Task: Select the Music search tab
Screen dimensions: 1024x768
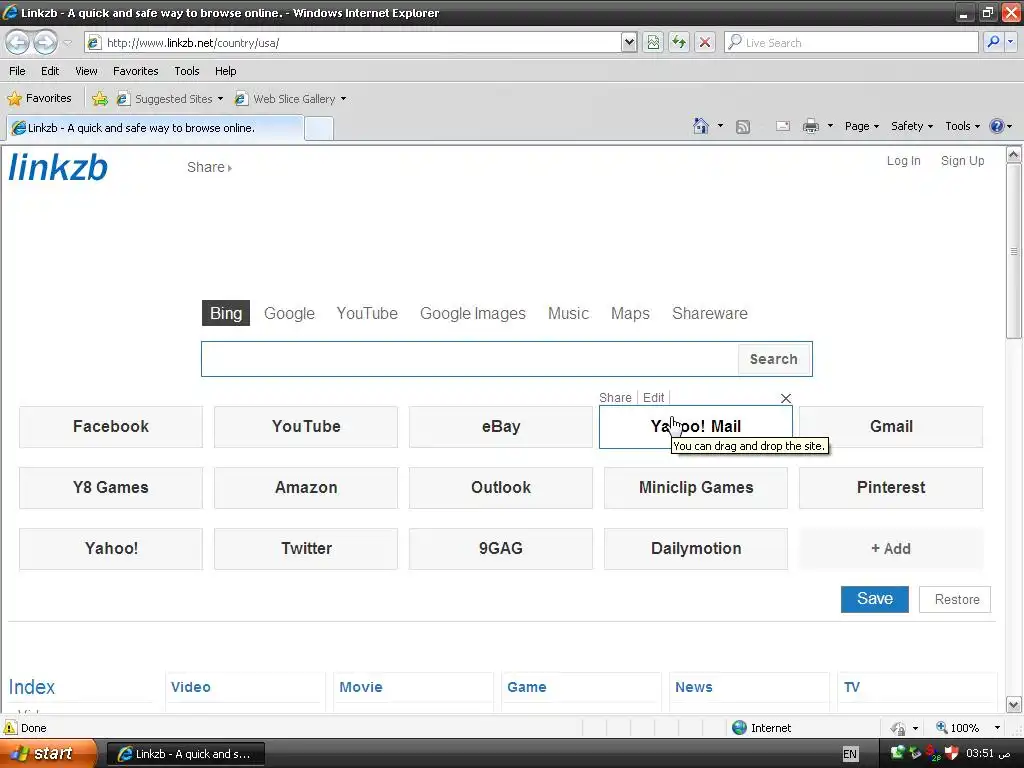Action: (568, 313)
